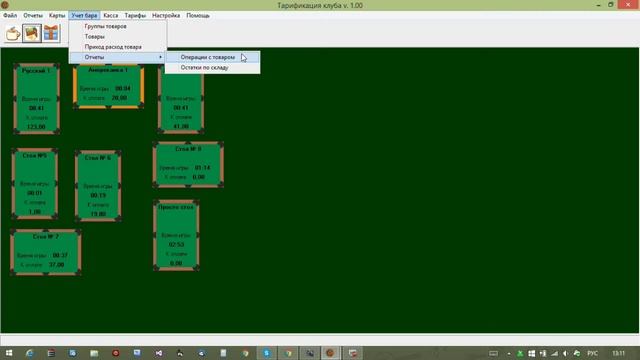
Task: Open the Касса menu
Action: click(111, 16)
